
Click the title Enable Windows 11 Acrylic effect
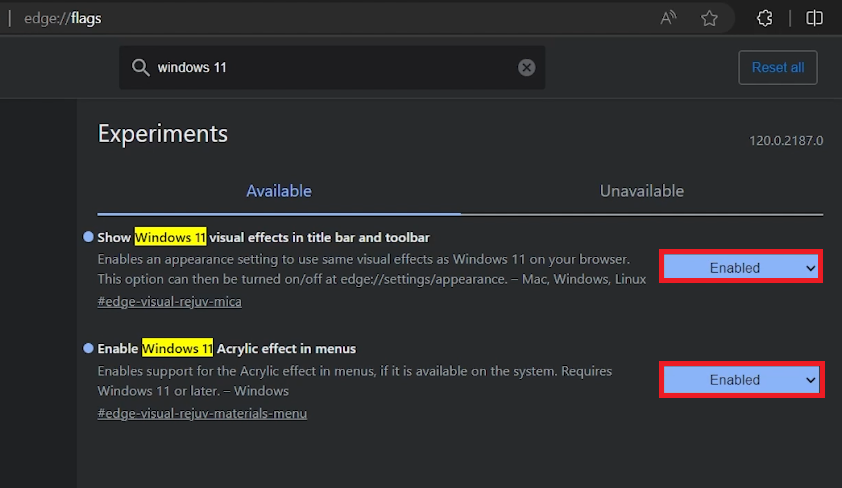pos(227,348)
